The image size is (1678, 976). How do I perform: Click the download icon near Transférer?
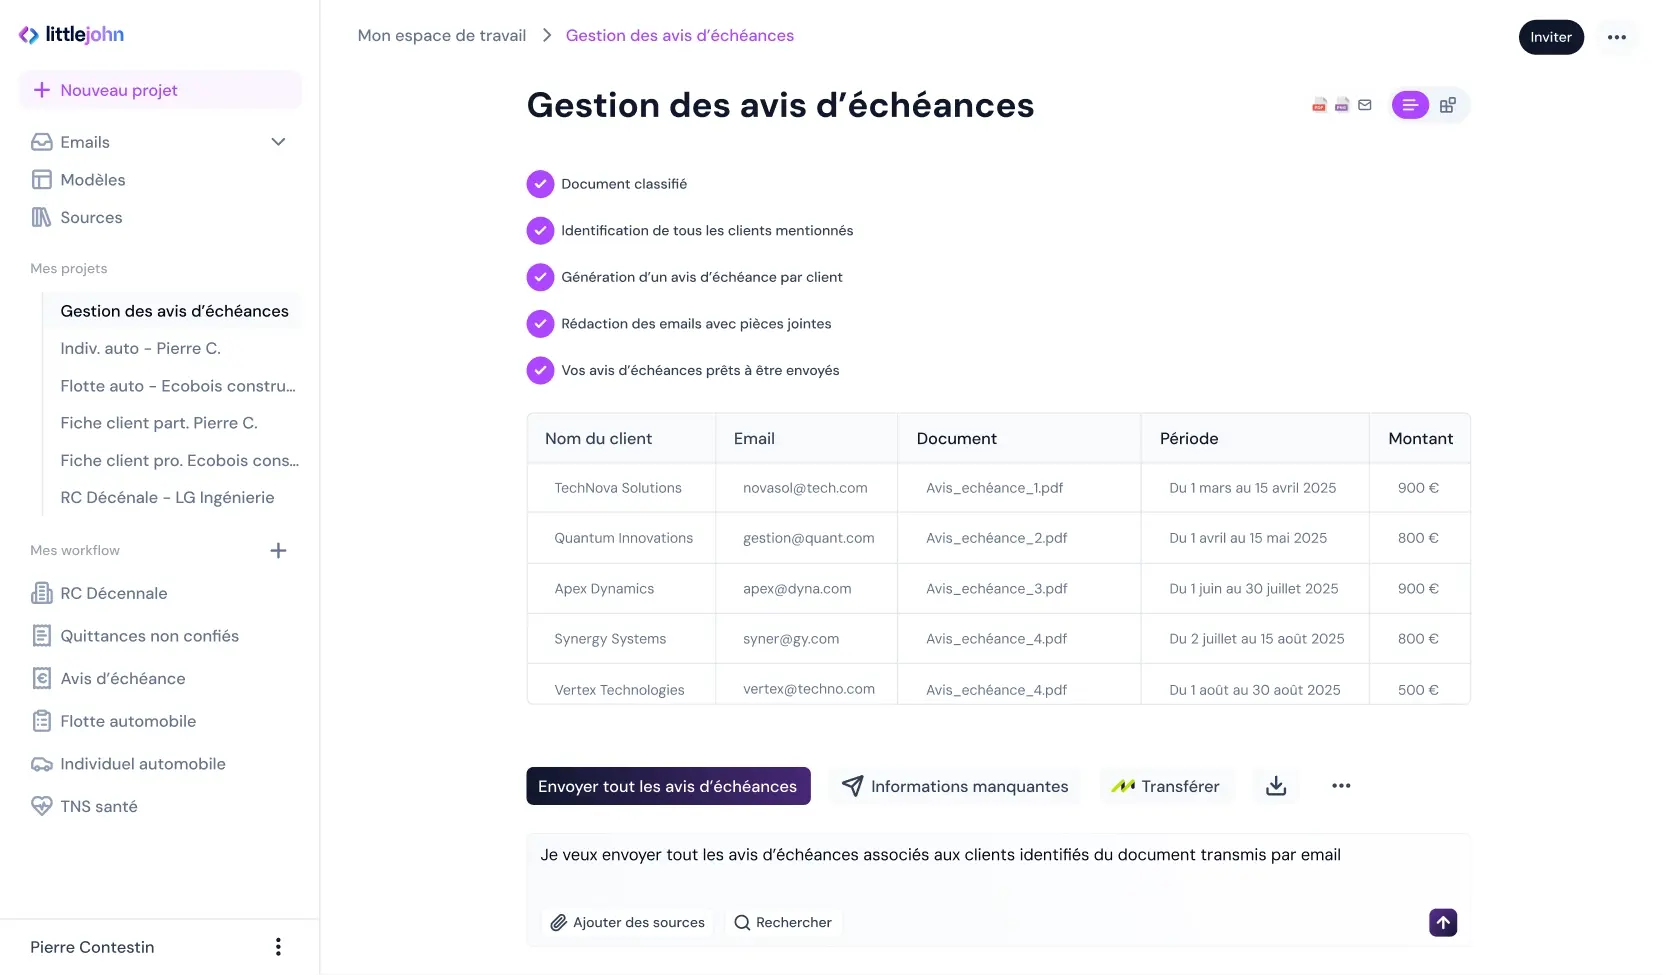[1275, 786]
